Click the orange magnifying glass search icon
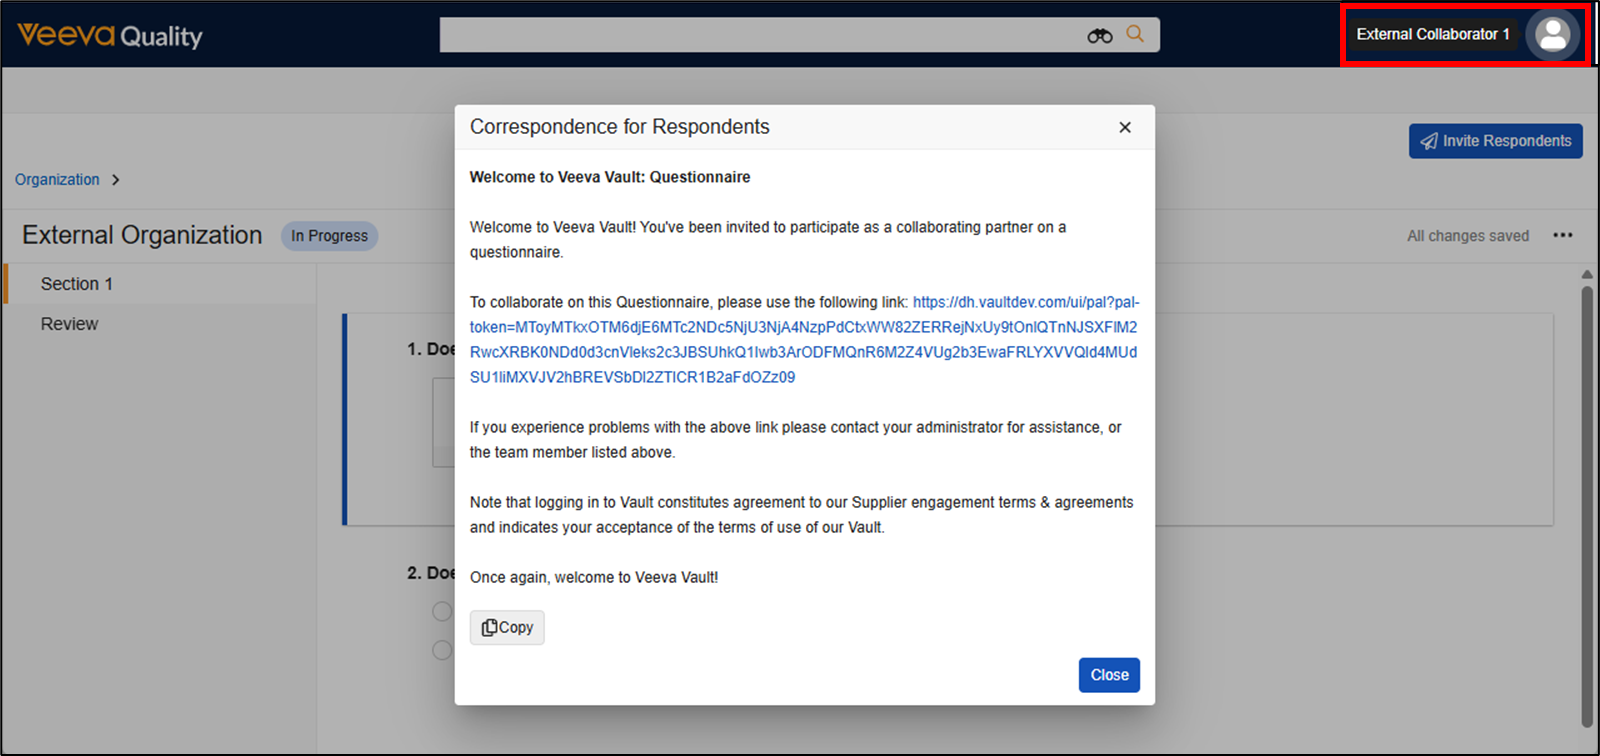Screen dimensions: 1600x756 click(1135, 34)
